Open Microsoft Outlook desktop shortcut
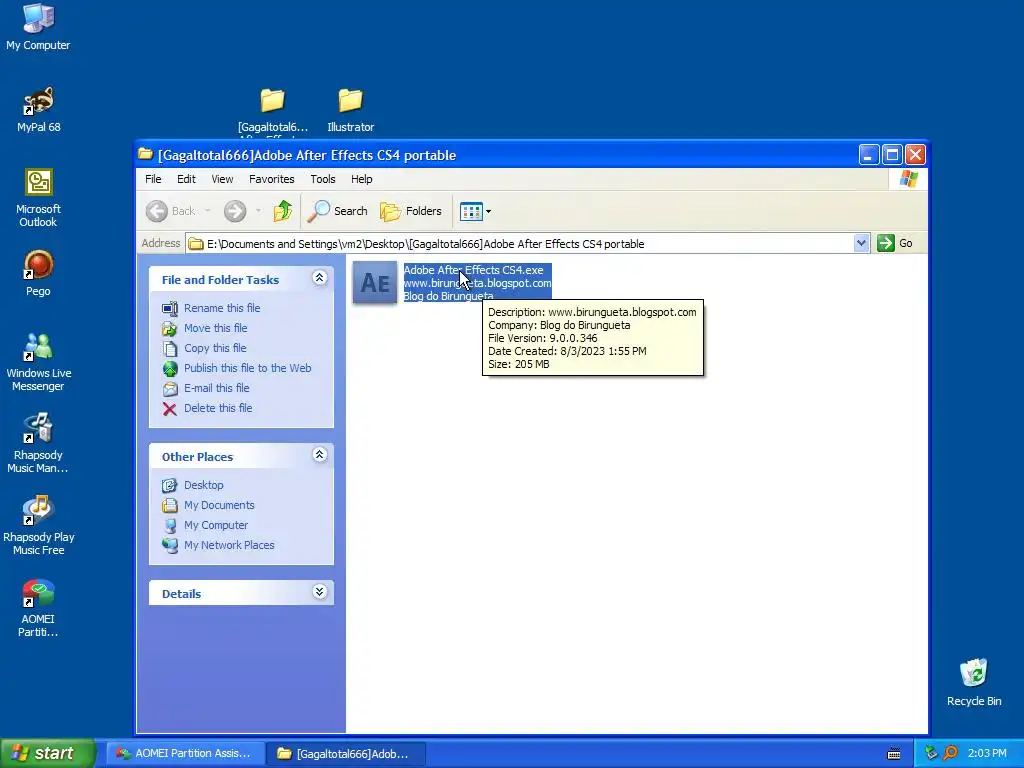This screenshot has width=1024, height=768. pyautogui.click(x=38, y=197)
